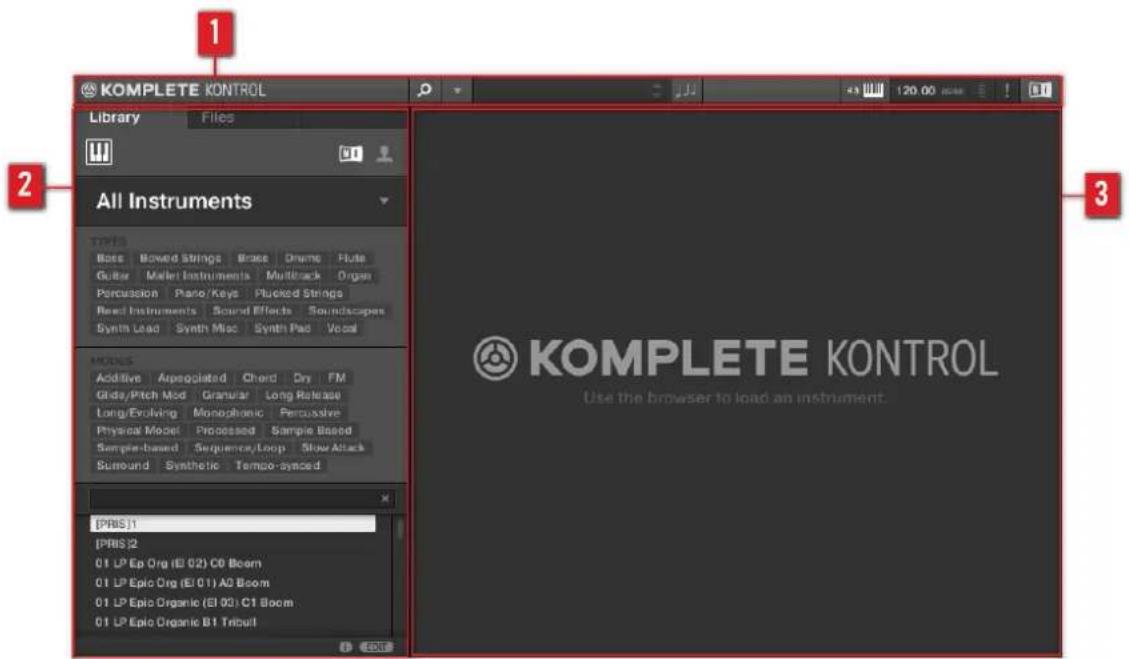Select the Plucked Strings type tag
Screen dimensions: 1129x659
[x=299, y=293]
